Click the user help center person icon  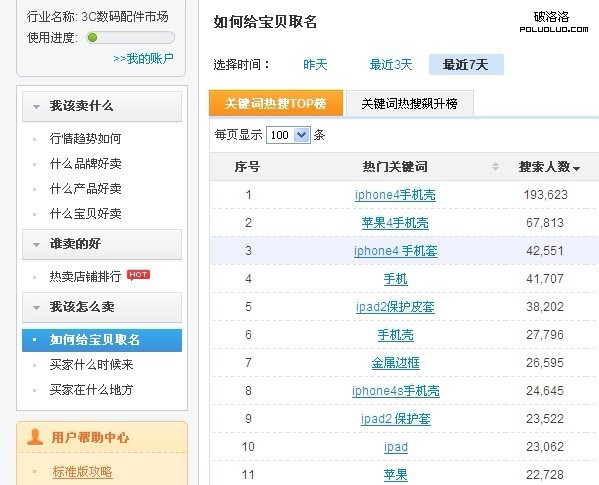click(x=35, y=437)
